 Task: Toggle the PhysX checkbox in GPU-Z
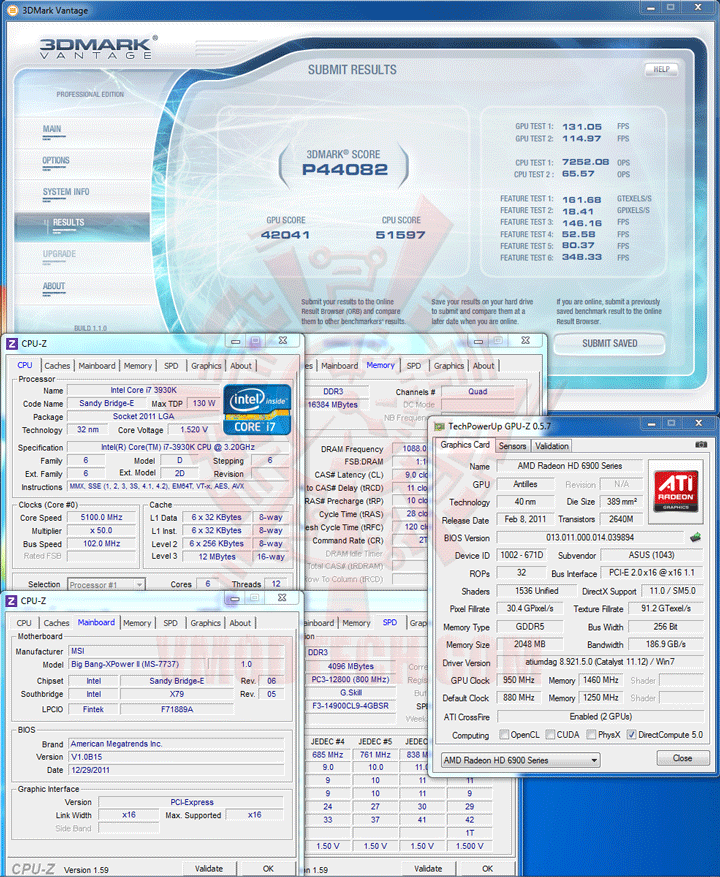coord(591,734)
